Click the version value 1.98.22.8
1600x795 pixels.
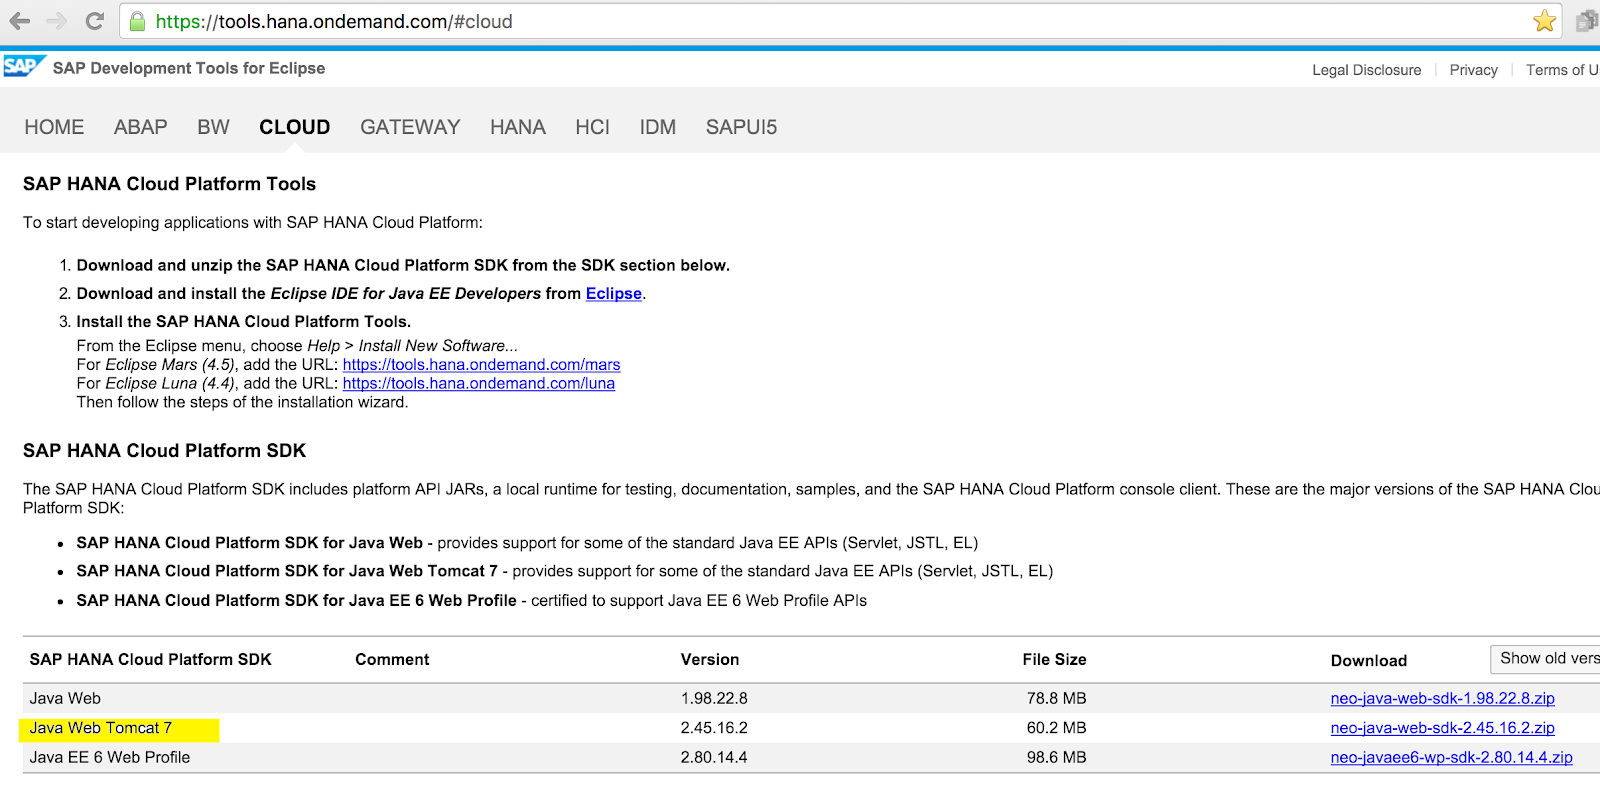tap(714, 698)
